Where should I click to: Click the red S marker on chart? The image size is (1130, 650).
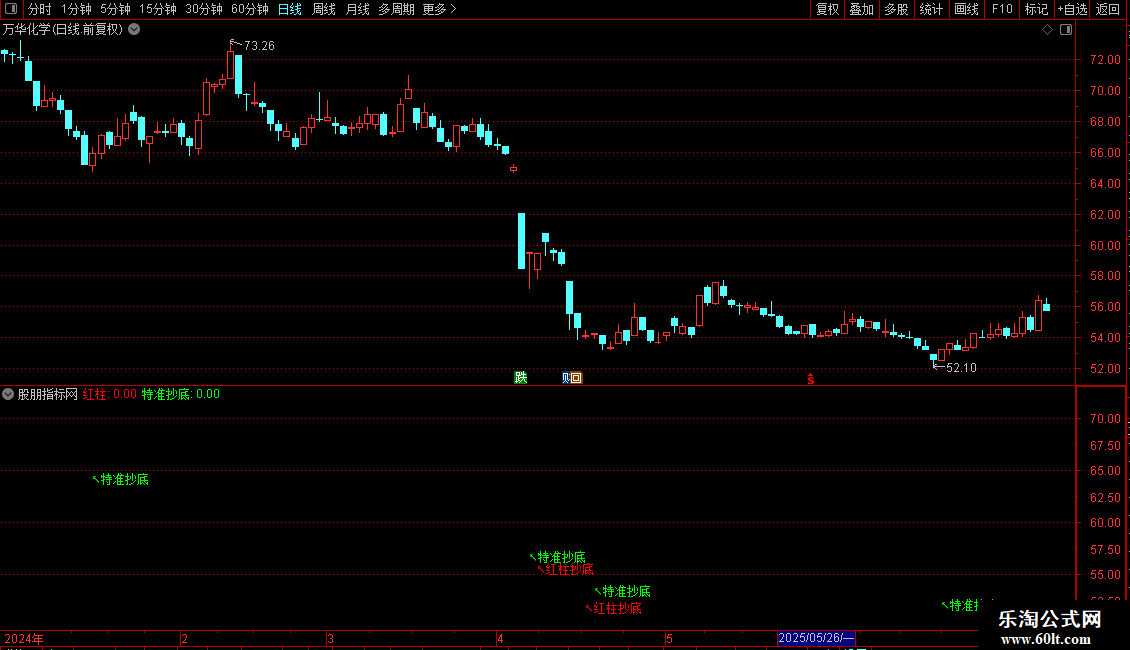point(811,379)
